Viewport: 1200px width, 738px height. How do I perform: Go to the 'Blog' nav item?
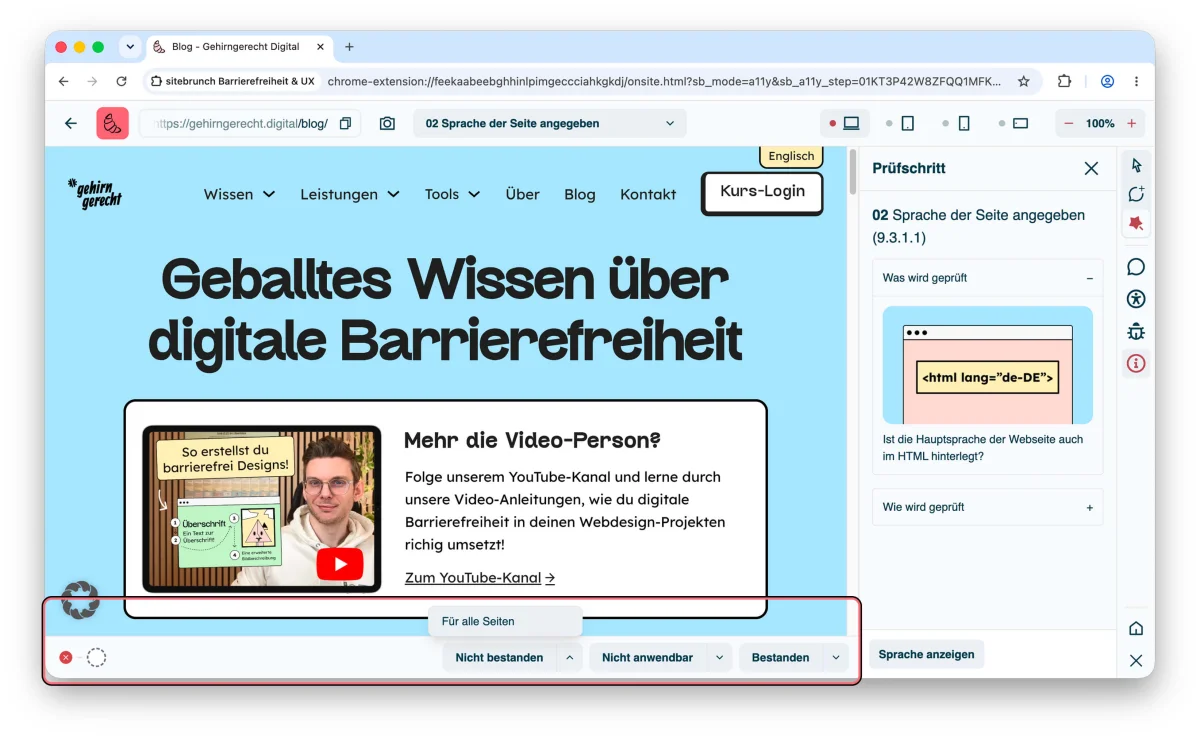(x=580, y=194)
